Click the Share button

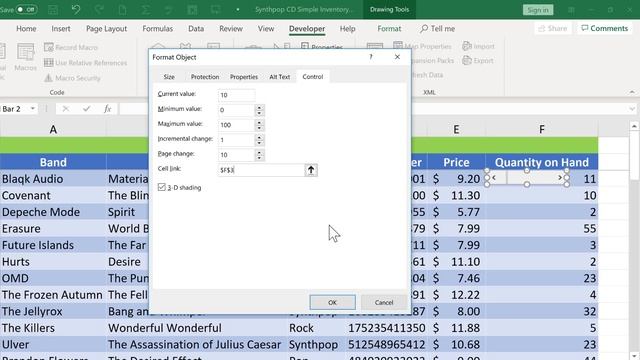pos(553,28)
